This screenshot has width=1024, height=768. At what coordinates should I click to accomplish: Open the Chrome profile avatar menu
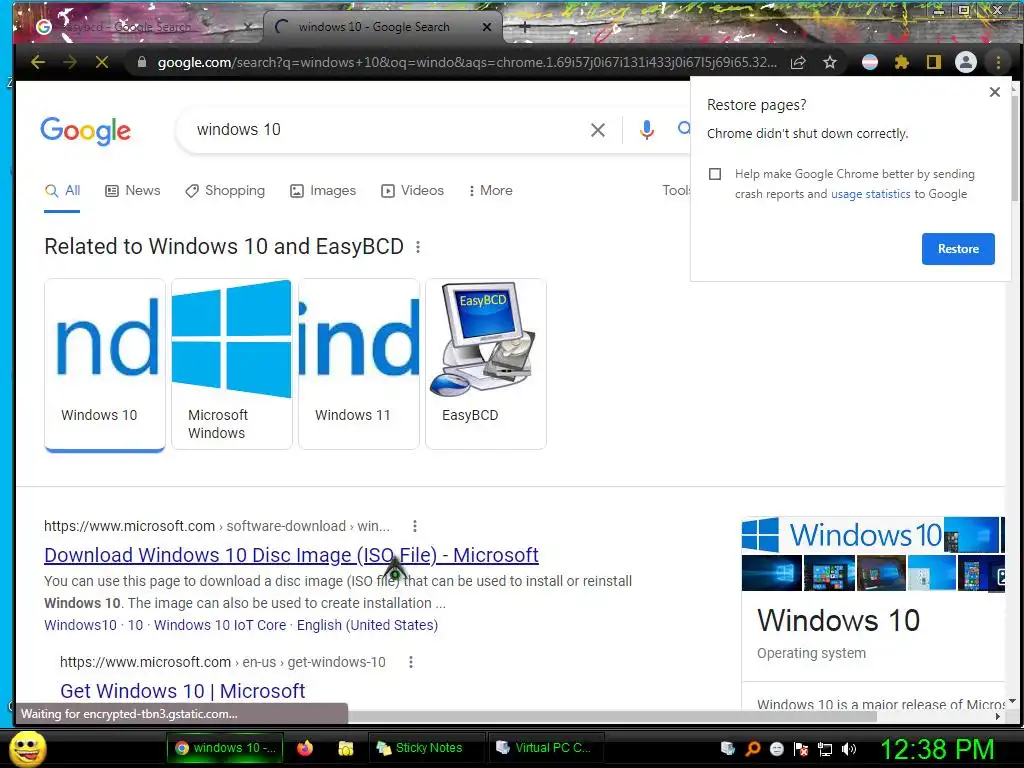[966, 62]
